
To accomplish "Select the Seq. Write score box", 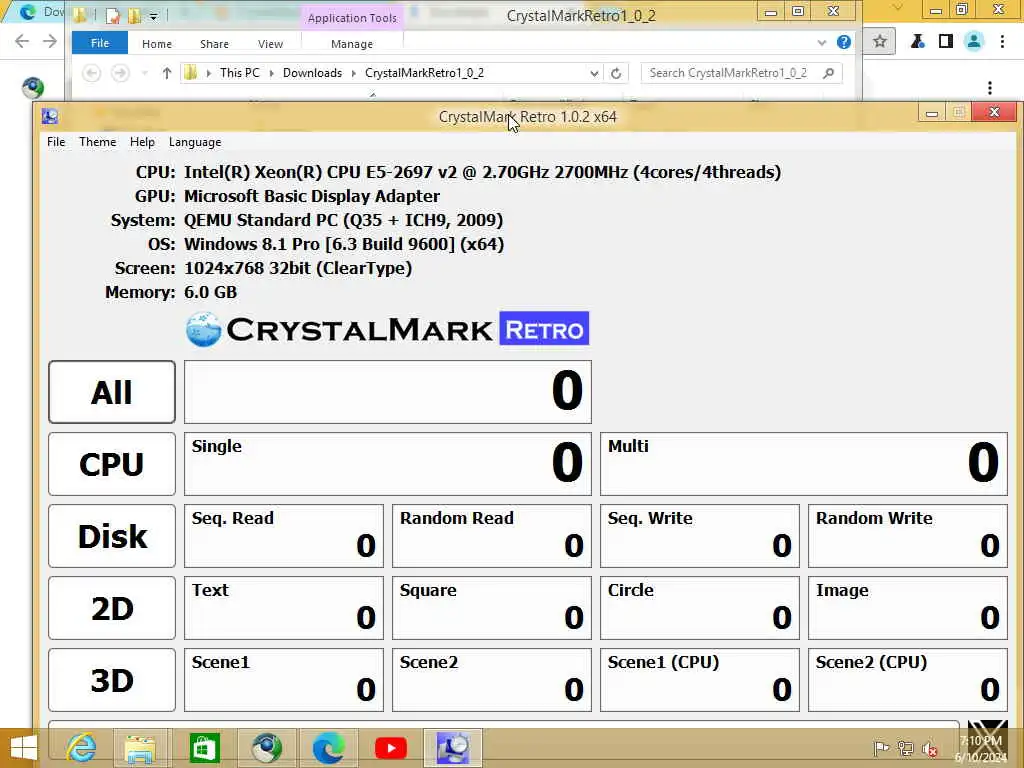I will pos(699,536).
